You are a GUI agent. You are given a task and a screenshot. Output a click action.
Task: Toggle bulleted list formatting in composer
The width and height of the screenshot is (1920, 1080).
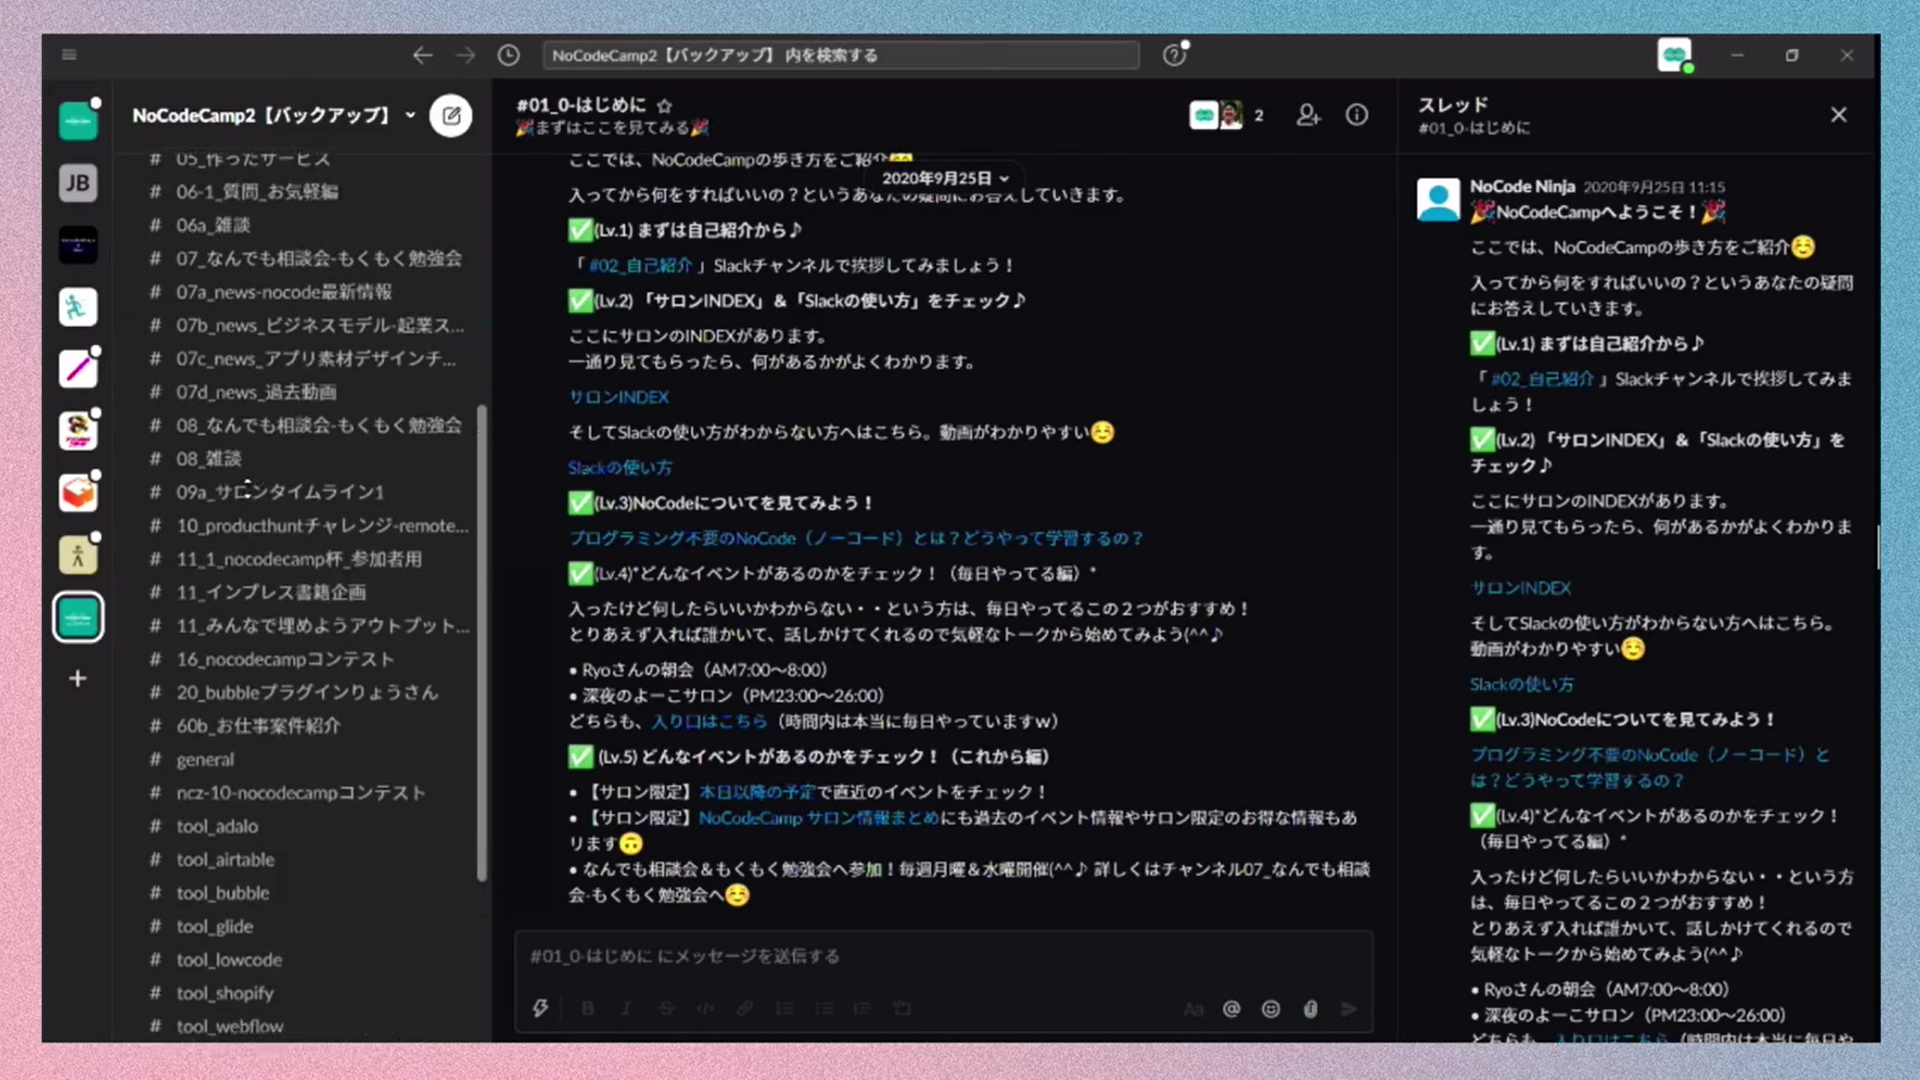point(824,1008)
